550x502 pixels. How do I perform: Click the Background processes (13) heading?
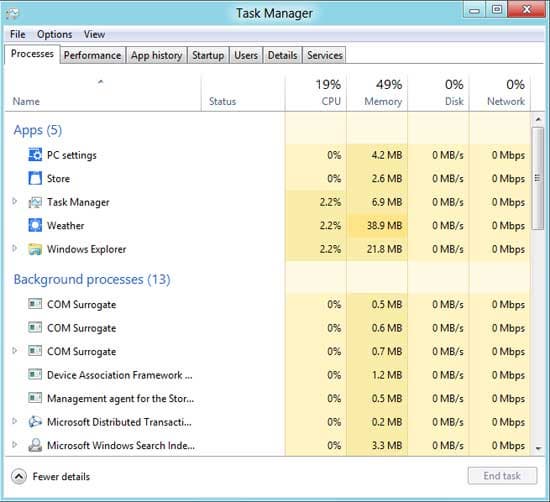click(x=92, y=280)
